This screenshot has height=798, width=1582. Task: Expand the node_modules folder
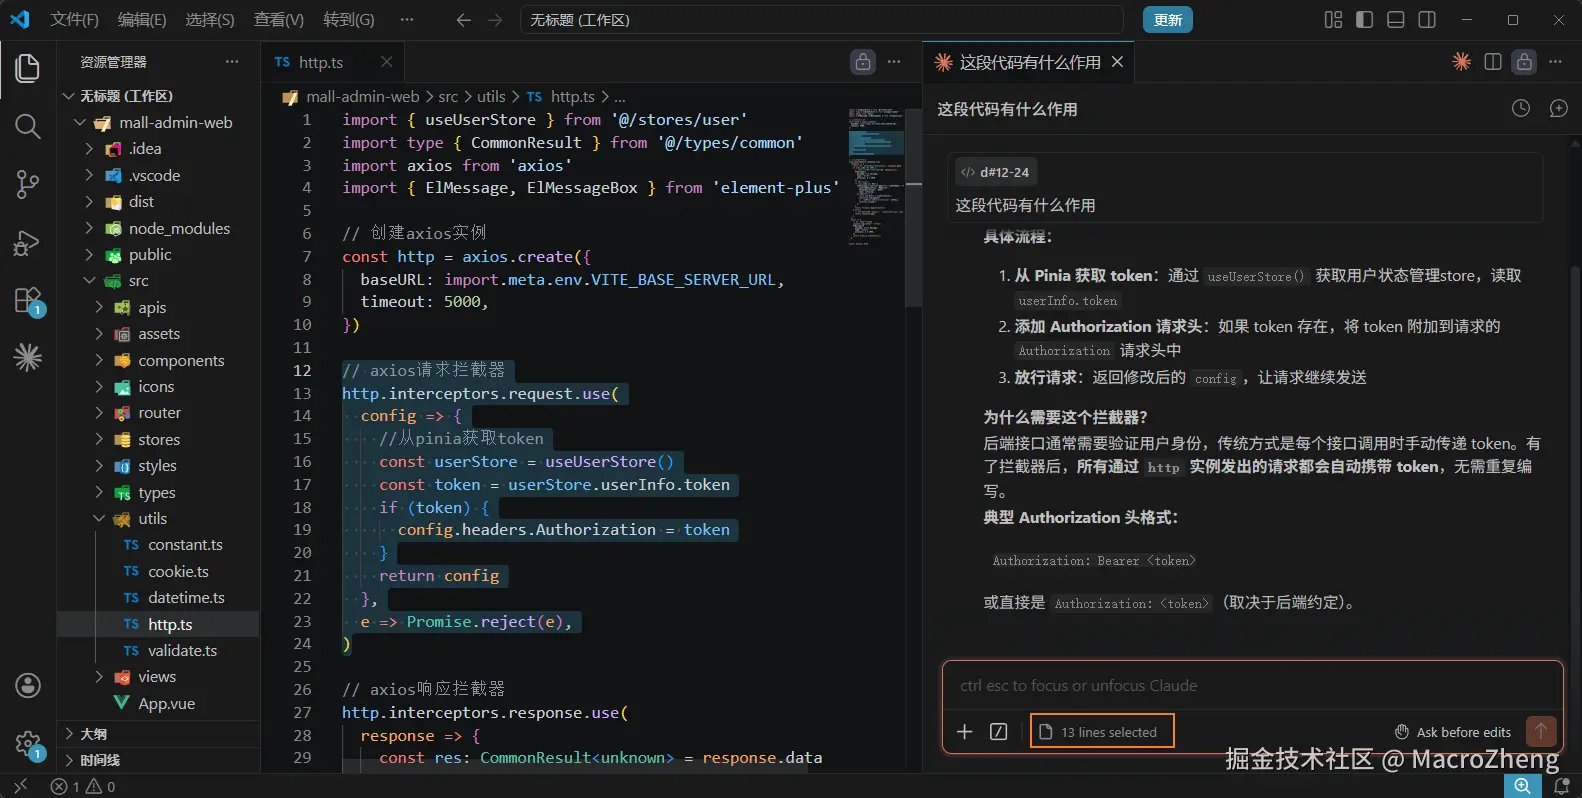point(158,228)
